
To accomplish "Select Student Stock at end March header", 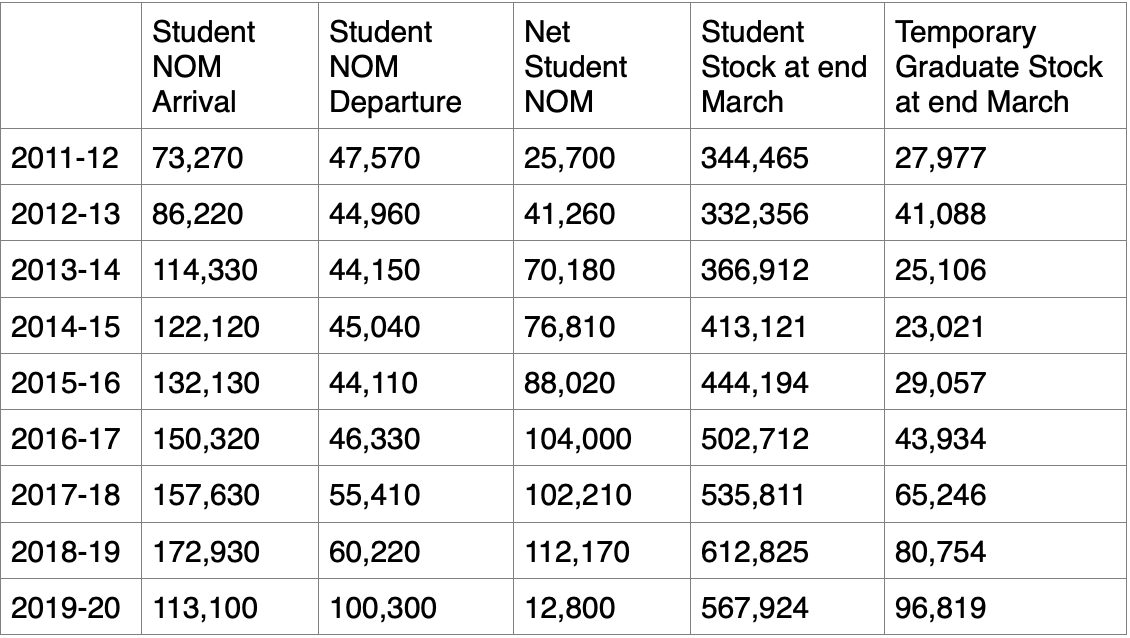I will click(x=769, y=67).
